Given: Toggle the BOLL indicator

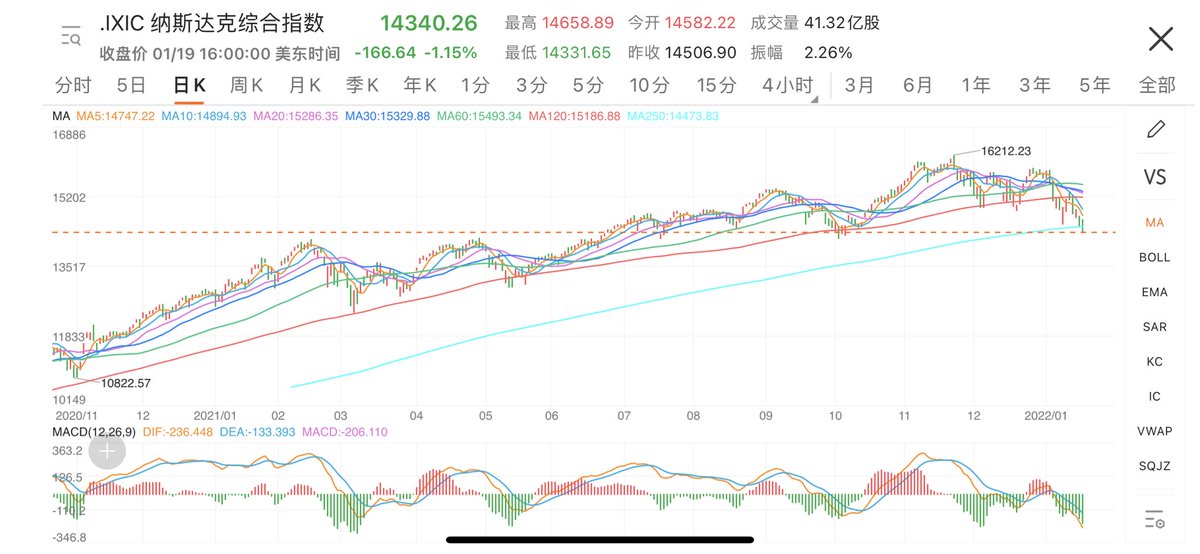Looking at the screenshot, I should [1155, 257].
